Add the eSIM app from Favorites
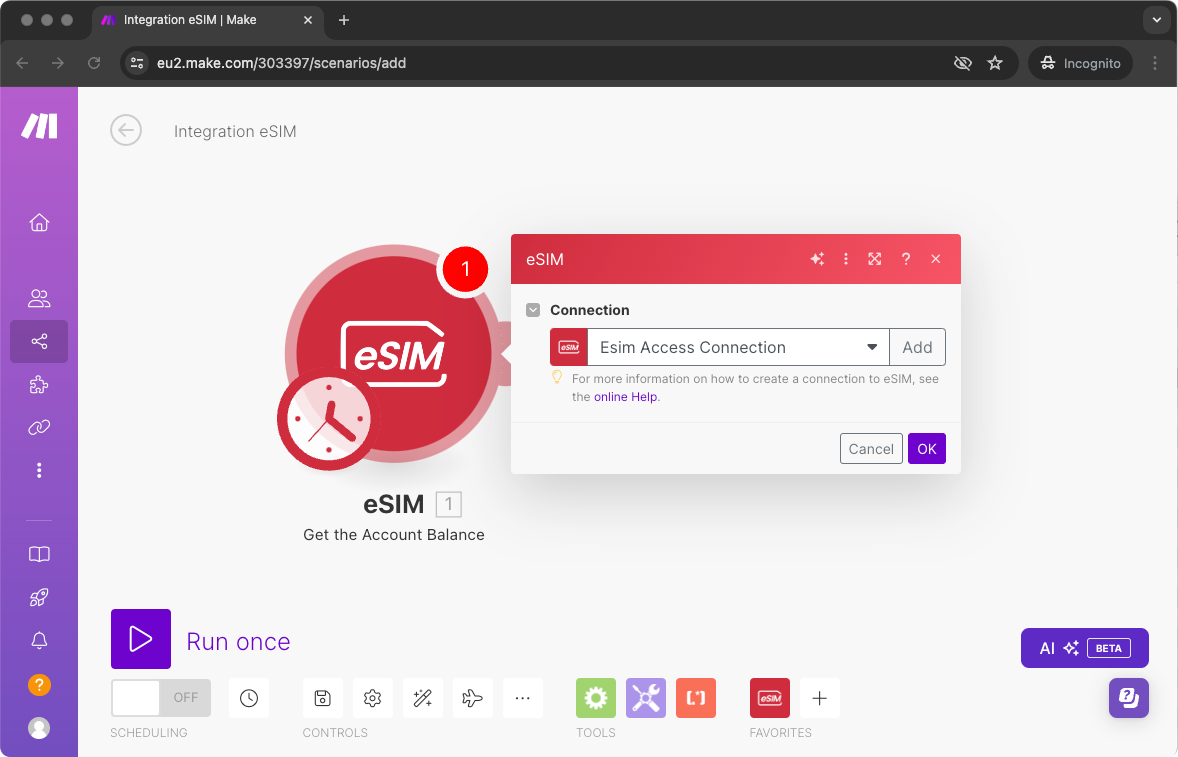The width and height of the screenshot is (1178, 757). (770, 697)
